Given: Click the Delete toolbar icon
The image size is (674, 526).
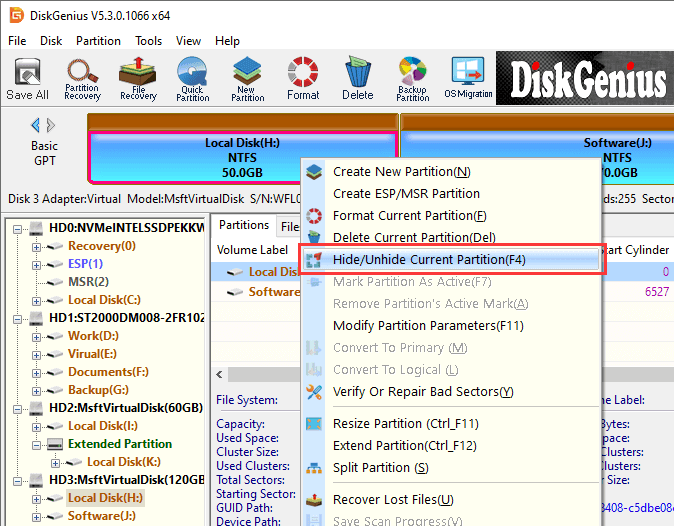Looking at the screenshot, I should click(357, 79).
